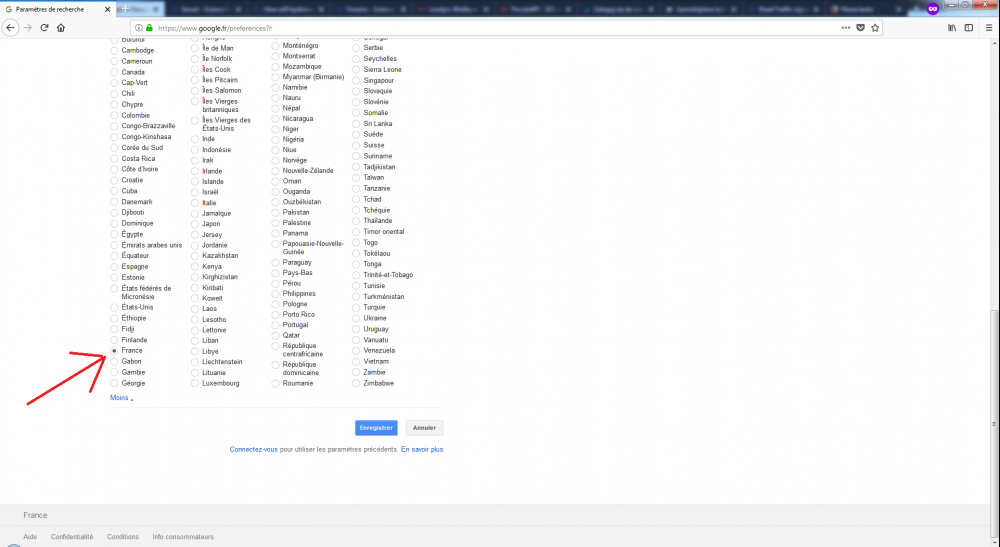
Task: Click the private browsing mask icon
Action: click(x=933, y=9)
